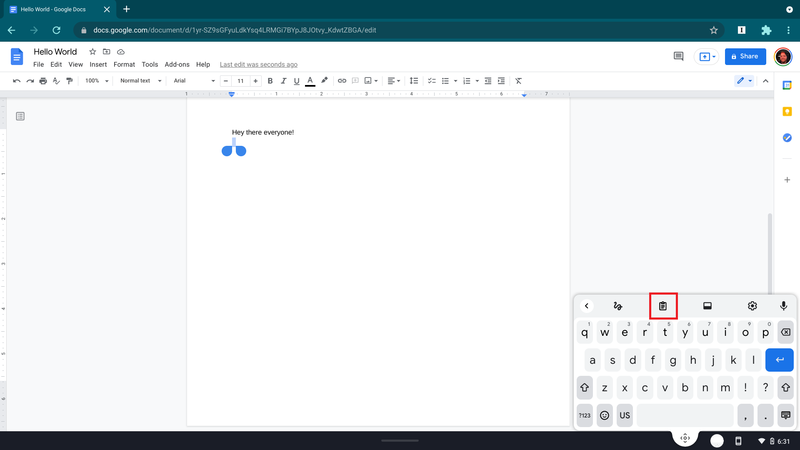Open Google Calendar side panel
Image resolution: width=800 pixels, height=450 pixels.
click(787, 85)
